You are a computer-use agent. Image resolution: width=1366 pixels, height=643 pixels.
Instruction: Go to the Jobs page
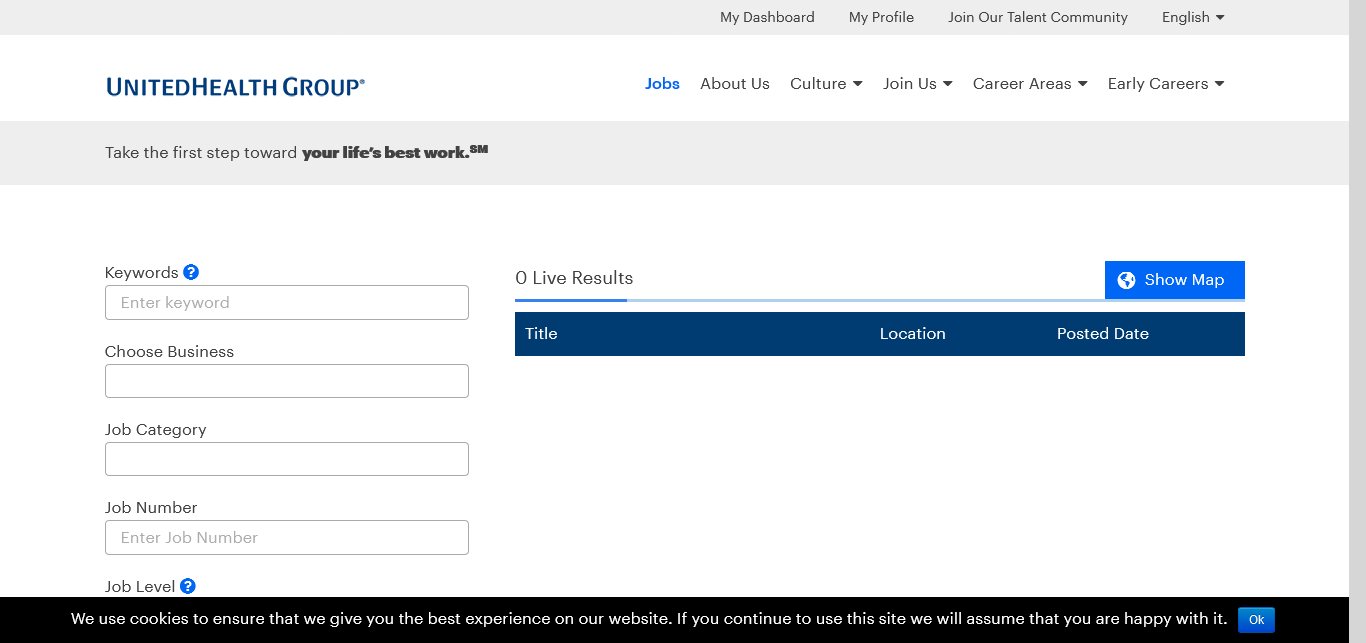(x=662, y=84)
